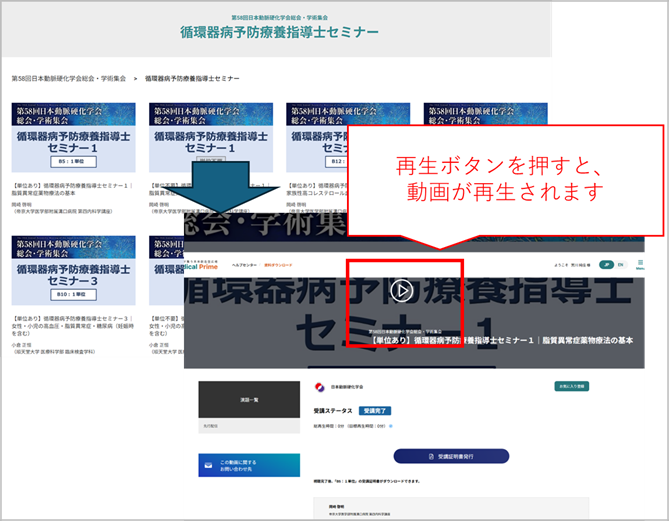669x521 pixels.
Task: Switch language toggle to EN
Action: (x=620, y=265)
